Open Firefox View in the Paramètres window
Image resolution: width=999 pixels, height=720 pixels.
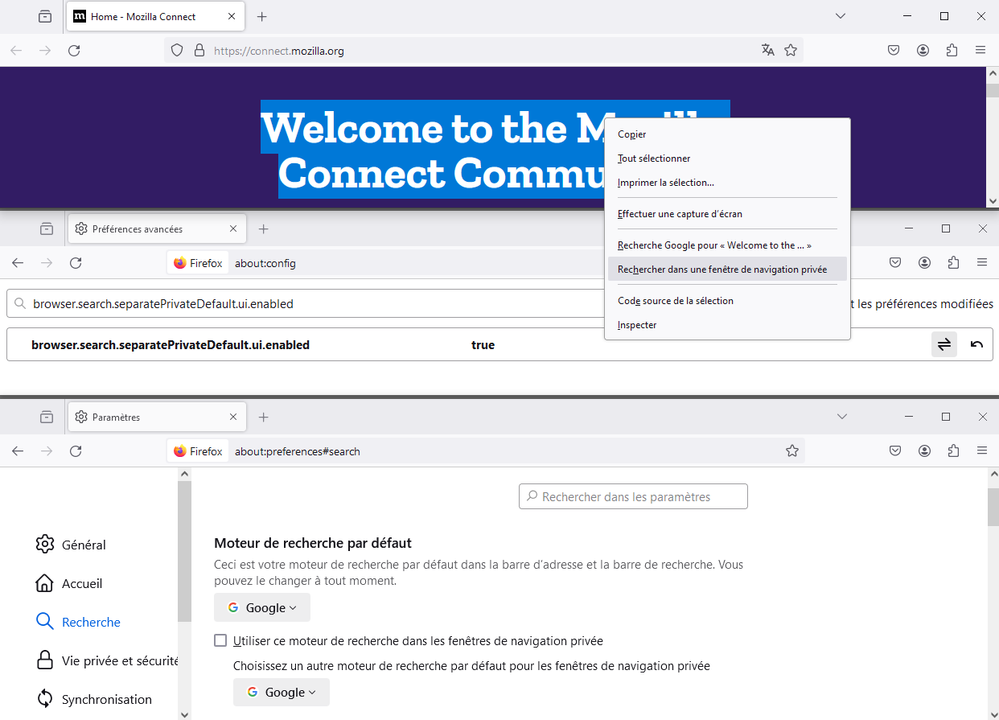pyautogui.click(x=47, y=417)
